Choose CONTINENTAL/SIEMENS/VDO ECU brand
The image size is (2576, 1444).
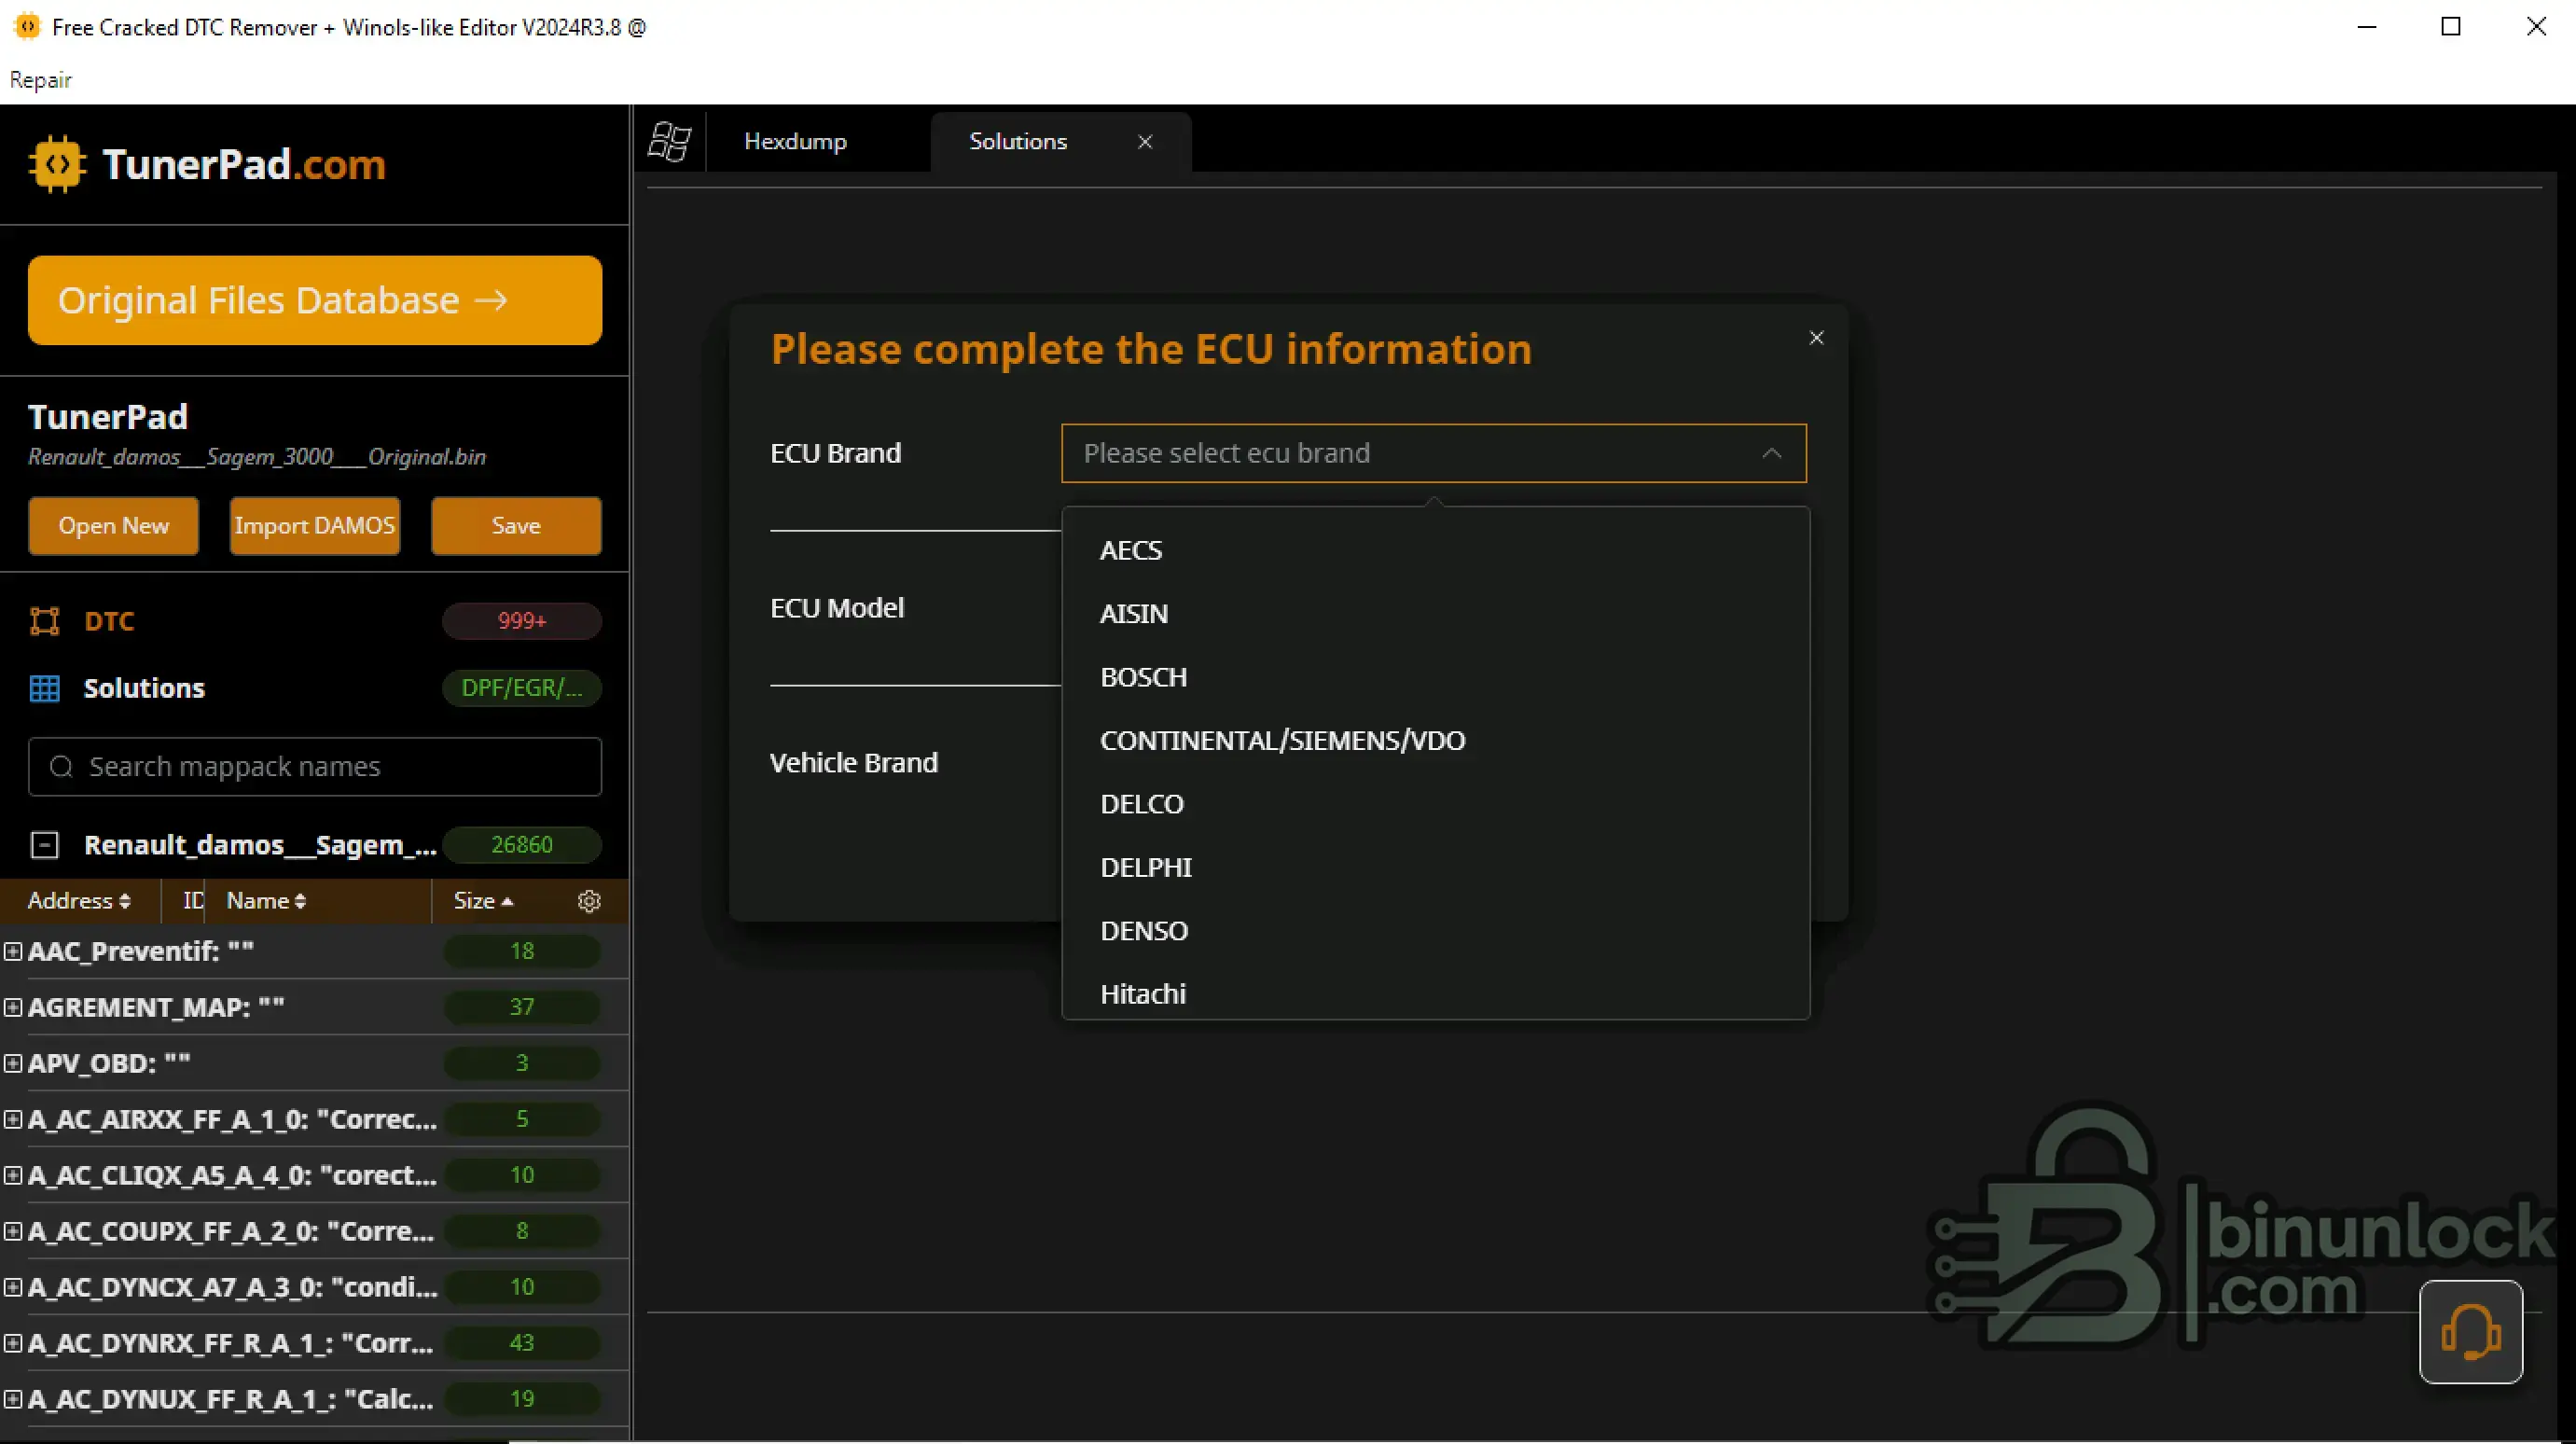pyautogui.click(x=1435, y=740)
